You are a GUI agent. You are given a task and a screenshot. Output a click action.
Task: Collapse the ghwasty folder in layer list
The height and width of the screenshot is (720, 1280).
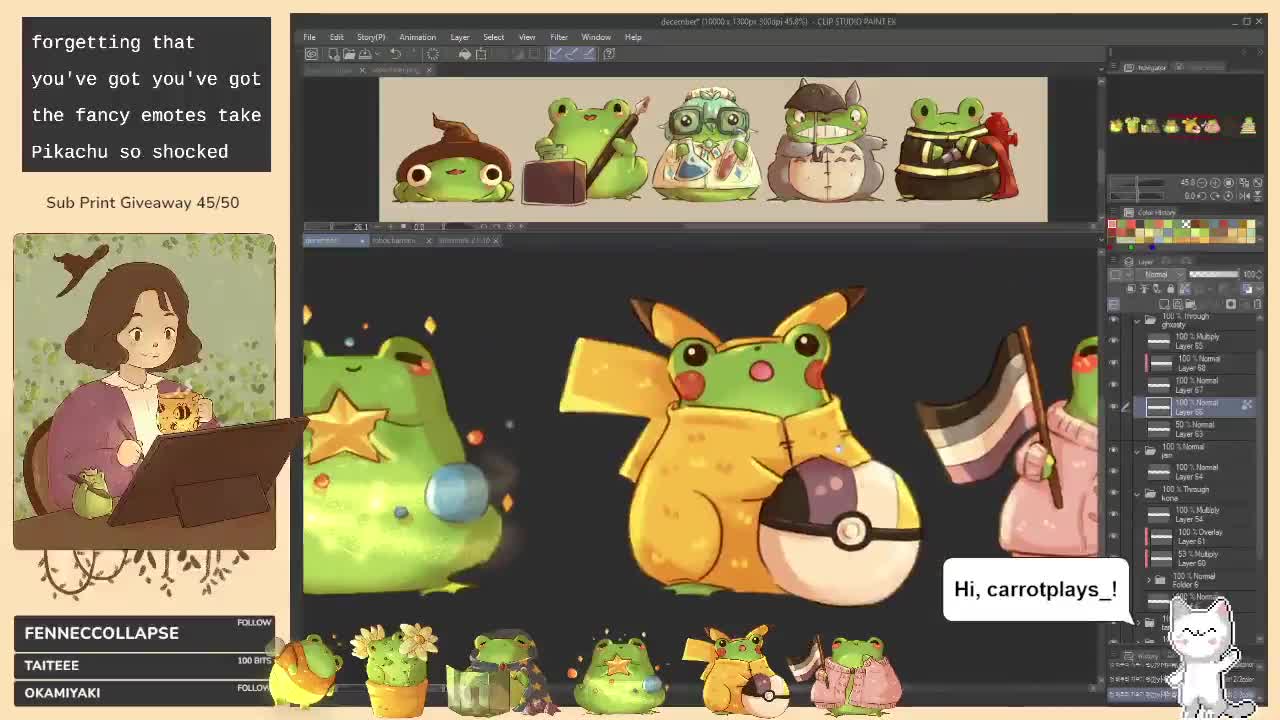click(1137, 320)
